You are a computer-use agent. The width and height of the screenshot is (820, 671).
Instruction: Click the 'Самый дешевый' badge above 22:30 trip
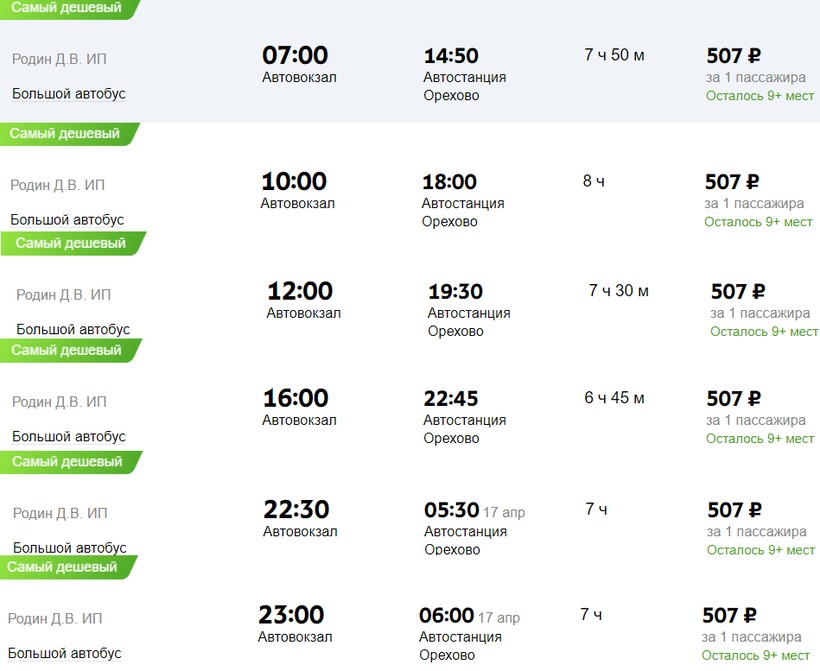tap(67, 462)
